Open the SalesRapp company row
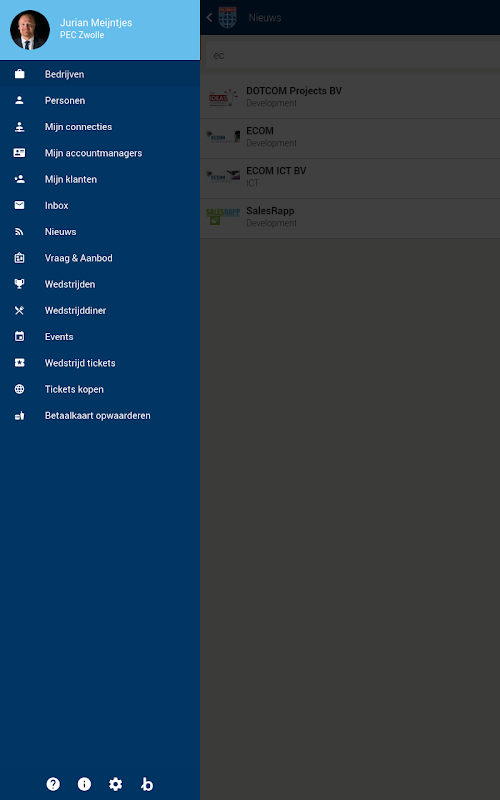This screenshot has height=800, width=500. [350, 217]
